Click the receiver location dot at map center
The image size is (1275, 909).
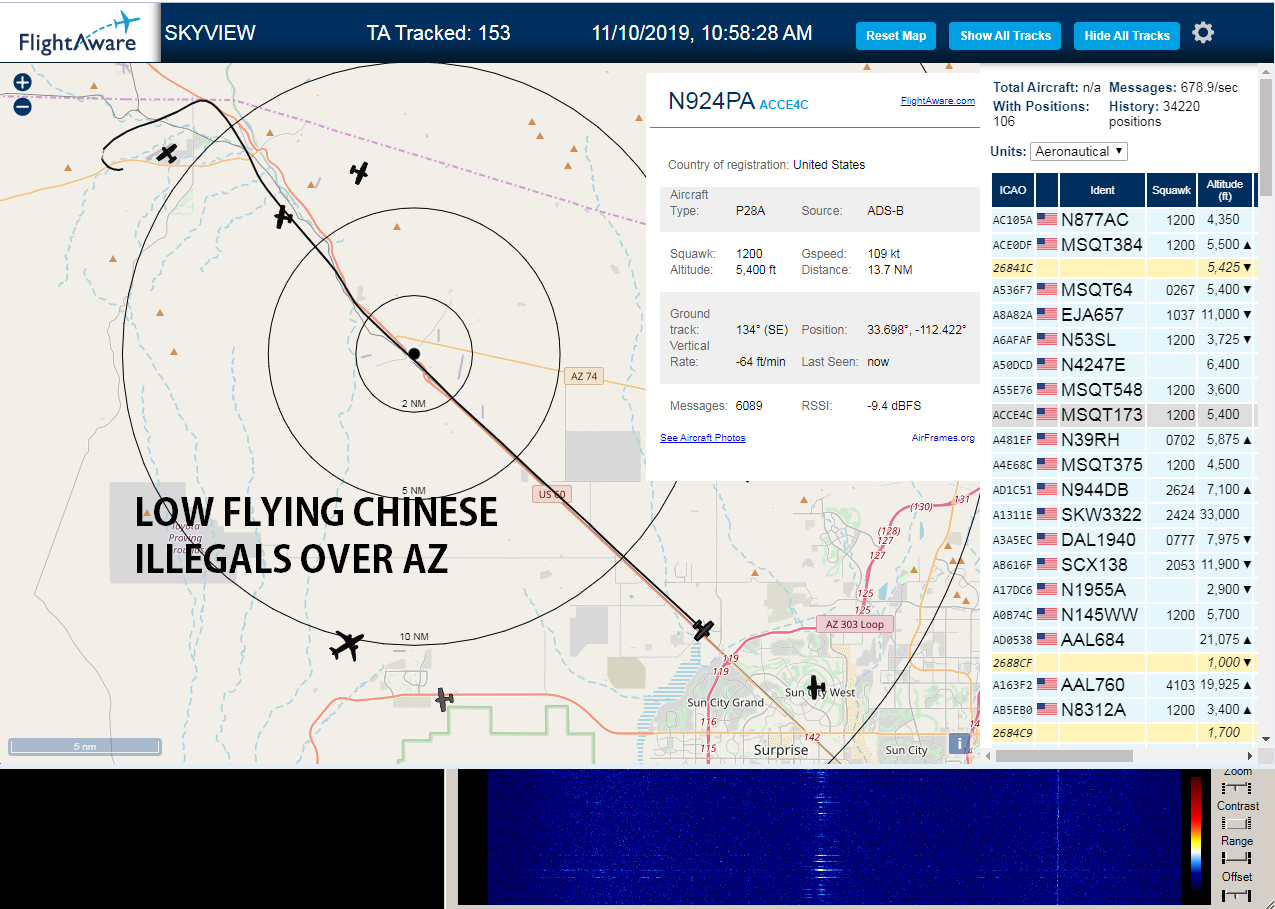[414, 353]
